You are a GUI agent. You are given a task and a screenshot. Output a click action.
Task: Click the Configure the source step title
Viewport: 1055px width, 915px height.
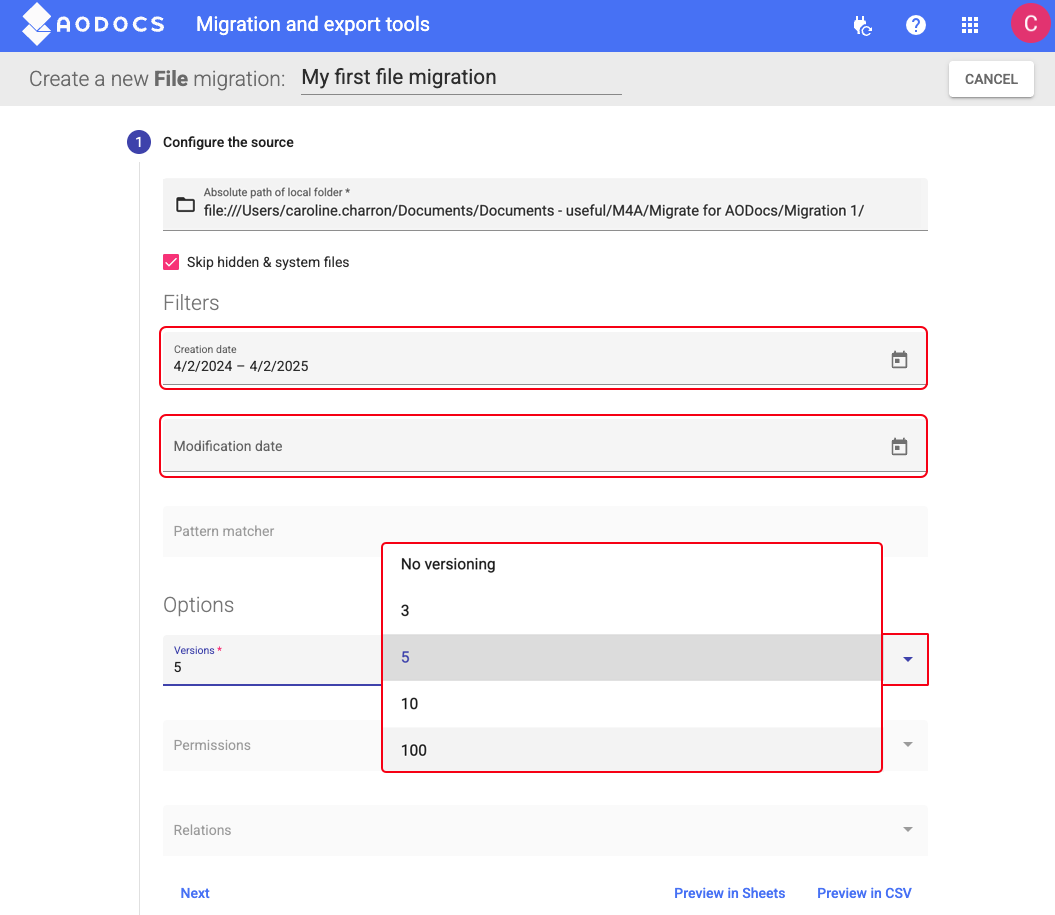tap(228, 143)
